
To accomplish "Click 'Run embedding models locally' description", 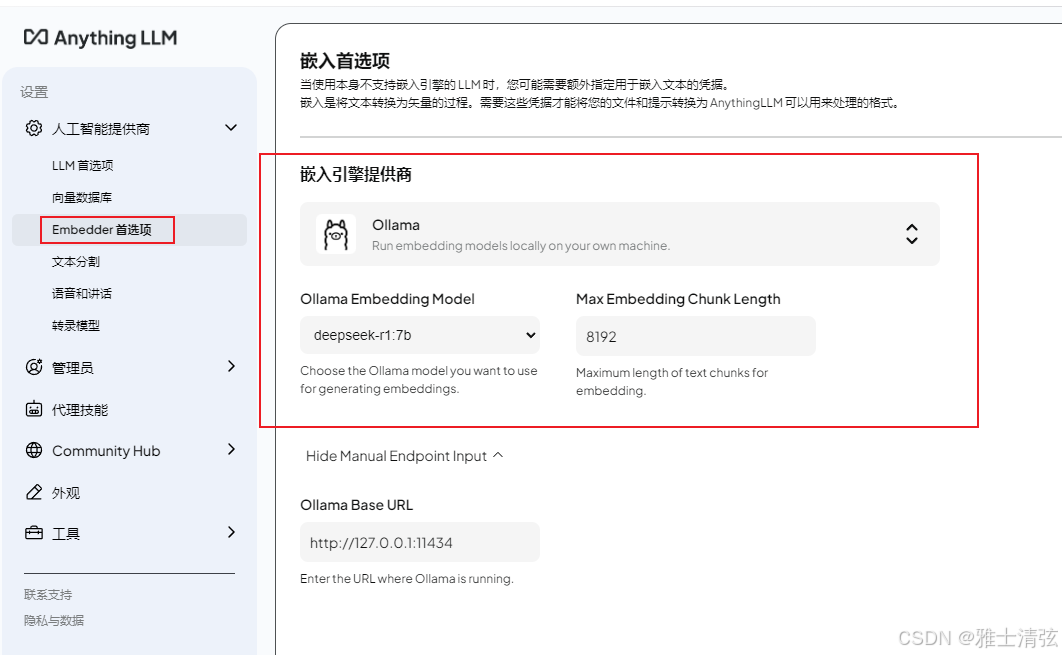I will [521, 245].
